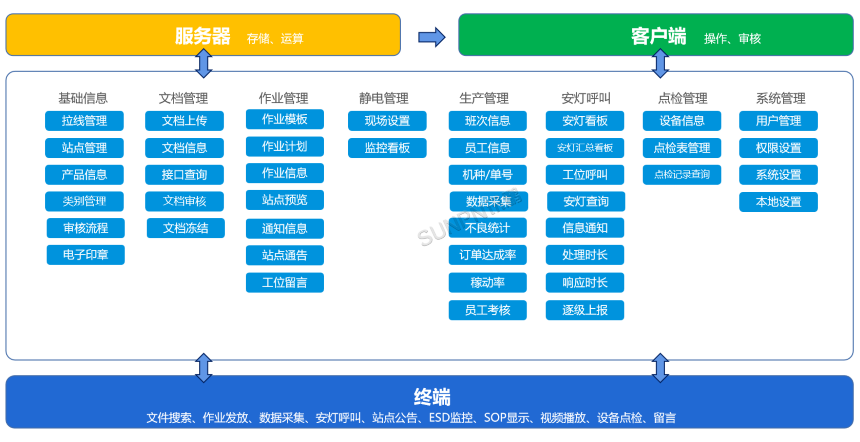The image size is (860, 442).
Task: Select 处理时长
Action: coord(585,255)
